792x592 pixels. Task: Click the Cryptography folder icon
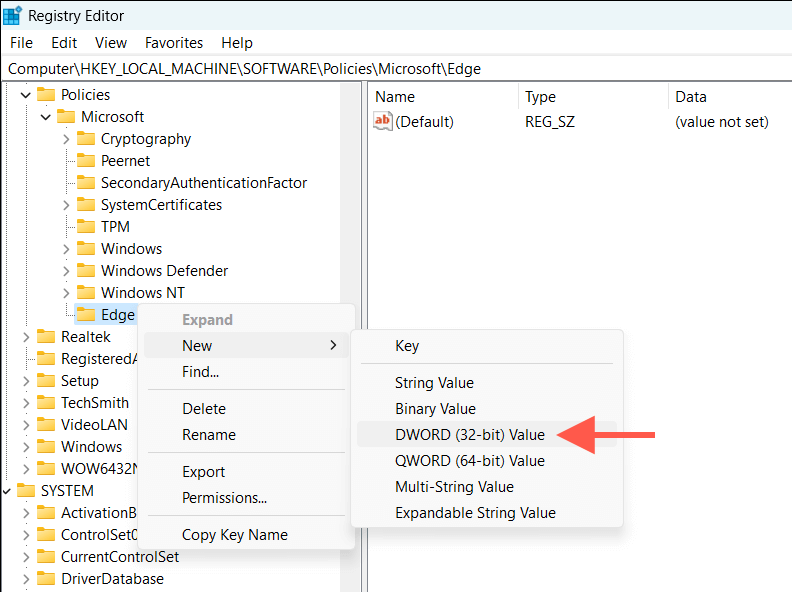86,139
